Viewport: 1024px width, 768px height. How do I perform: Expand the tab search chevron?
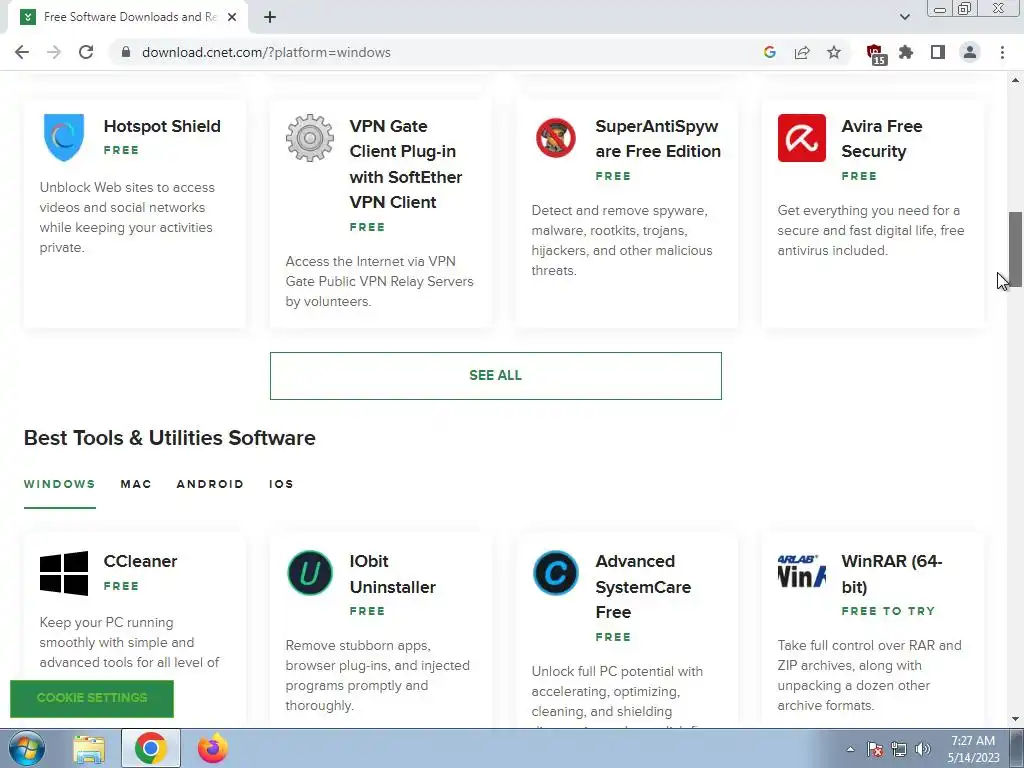tap(904, 17)
